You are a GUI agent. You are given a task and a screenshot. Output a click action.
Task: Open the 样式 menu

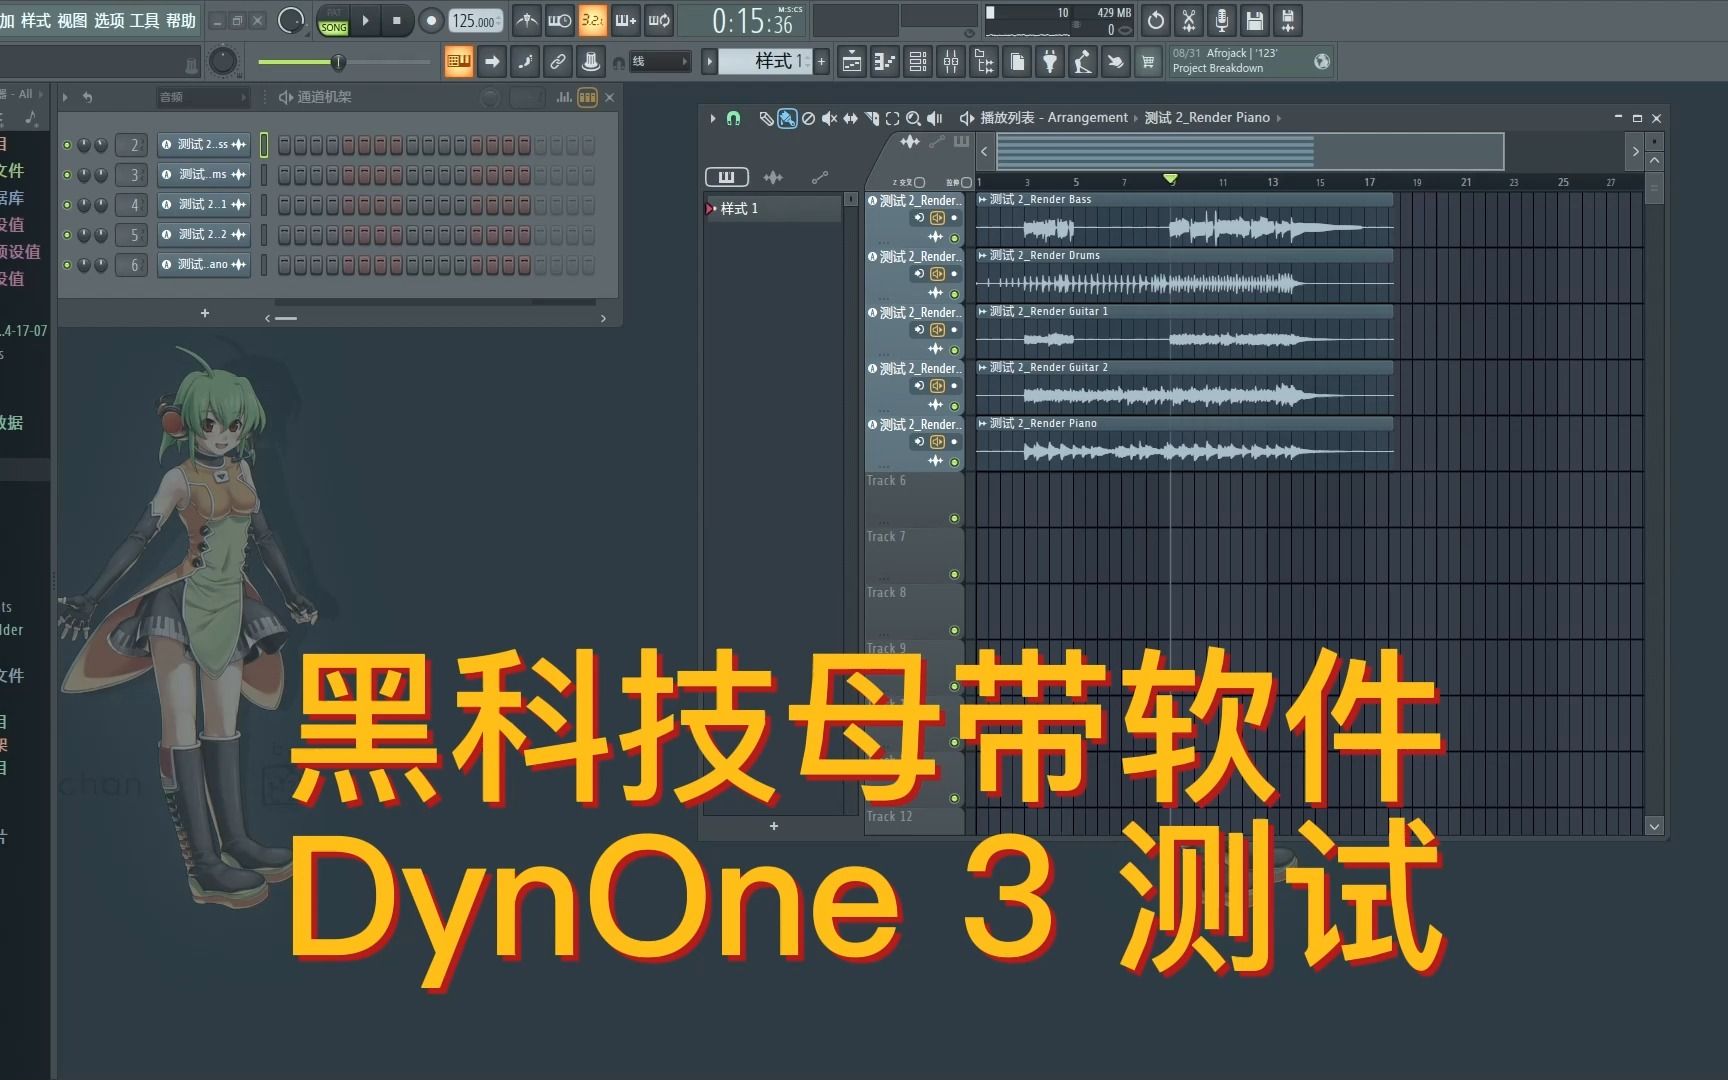[36, 20]
